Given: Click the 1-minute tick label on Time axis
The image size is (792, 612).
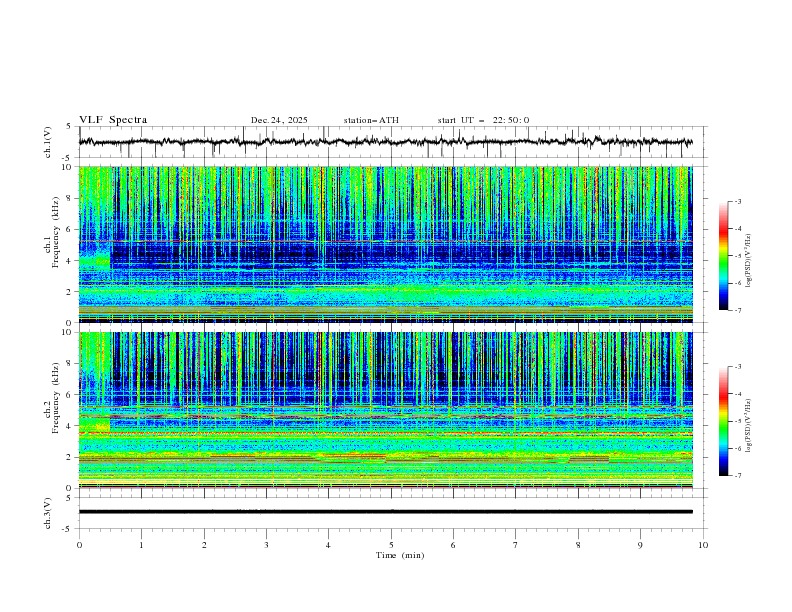Looking at the screenshot, I should coord(141,545).
